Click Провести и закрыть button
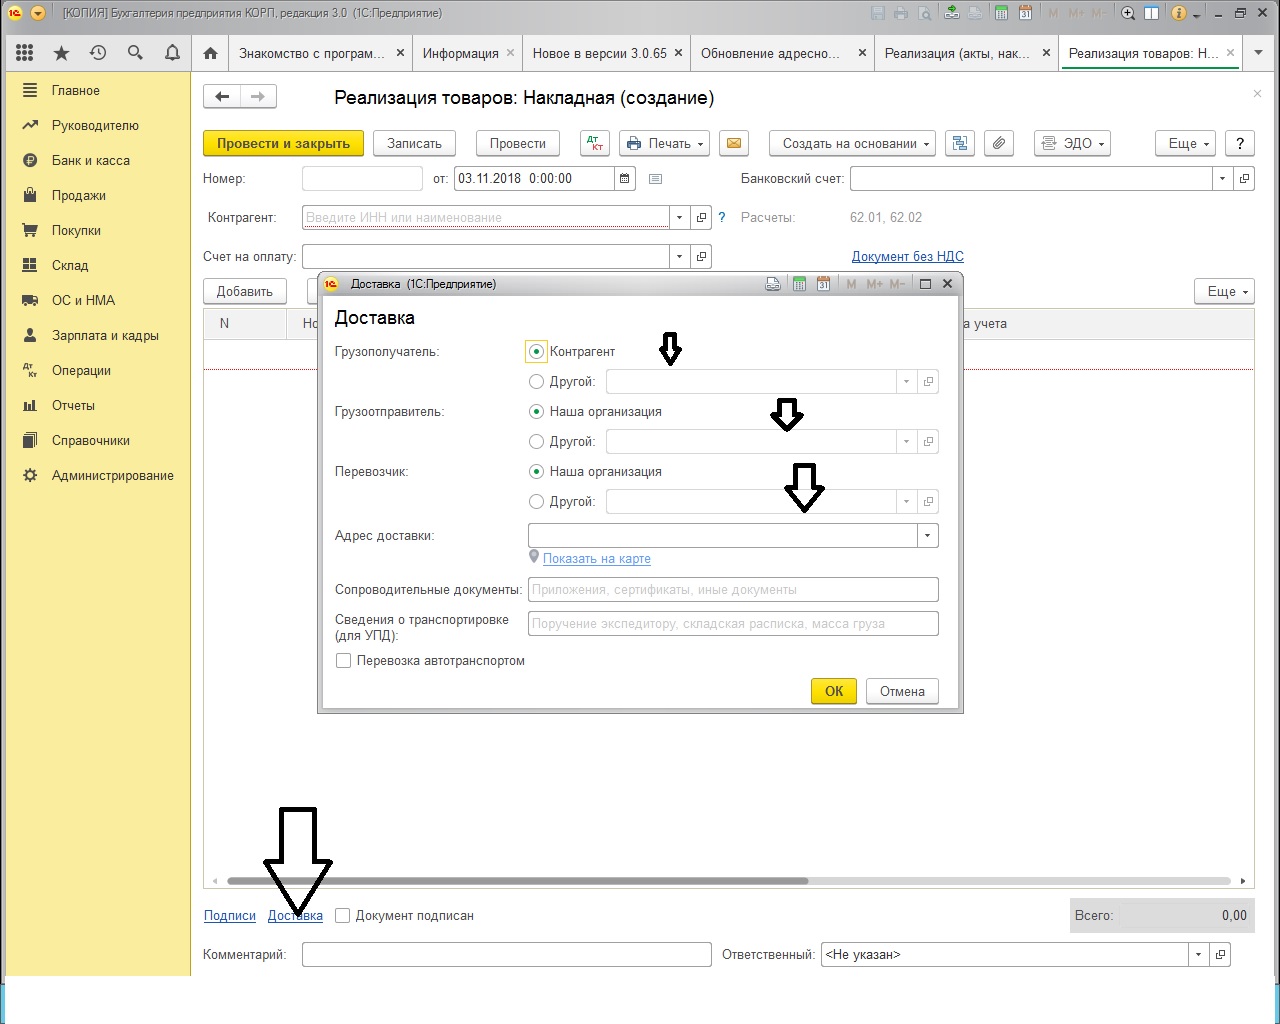1280x1024 pixels. [284, 143]
